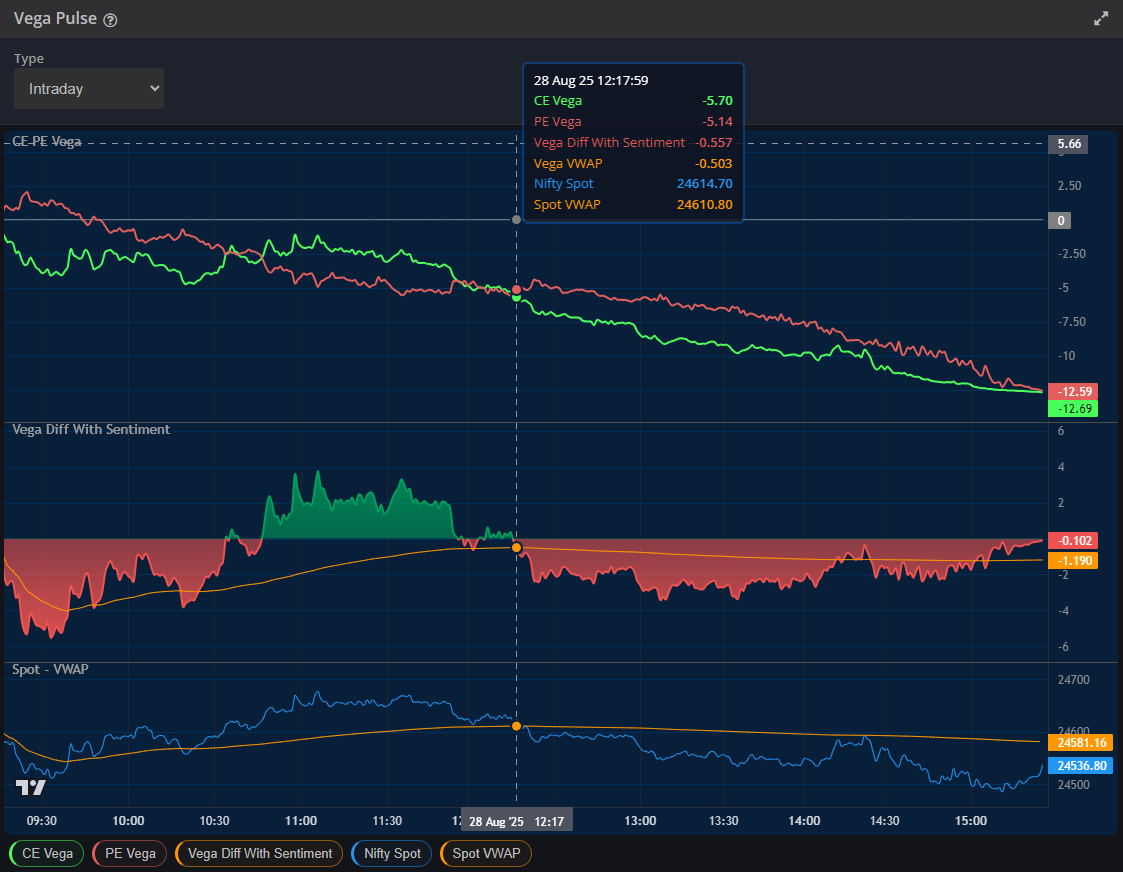Click the -5.70 CE Vega tooltip value

tap(716, 100)
